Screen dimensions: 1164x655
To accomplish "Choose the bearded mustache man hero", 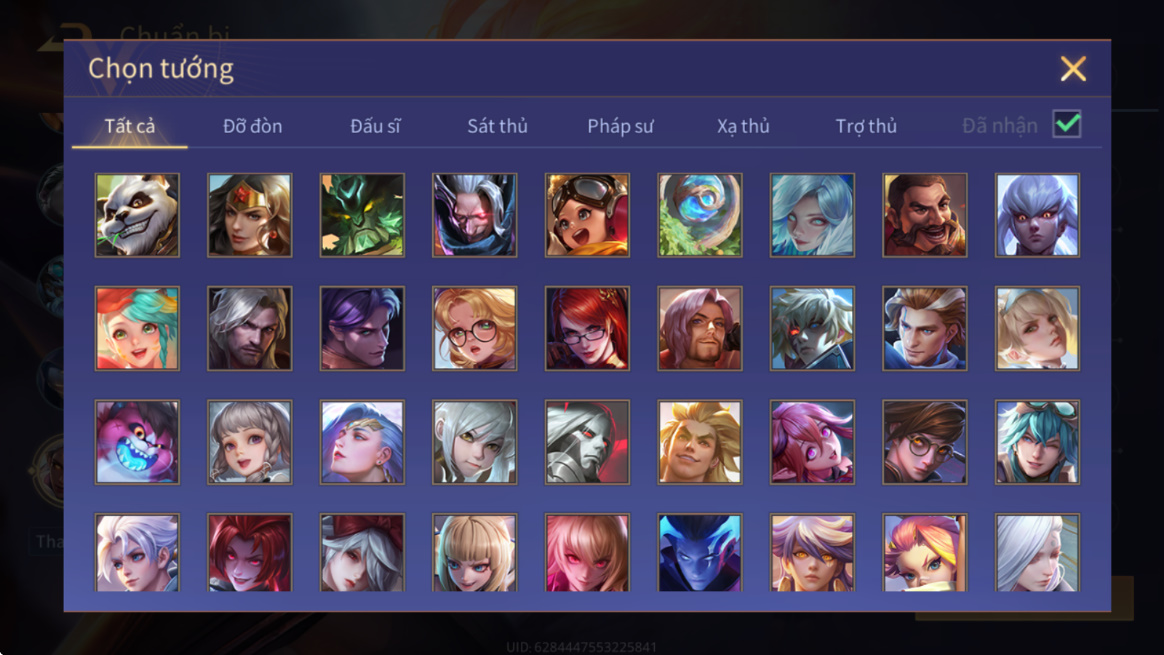I will 925,215.
